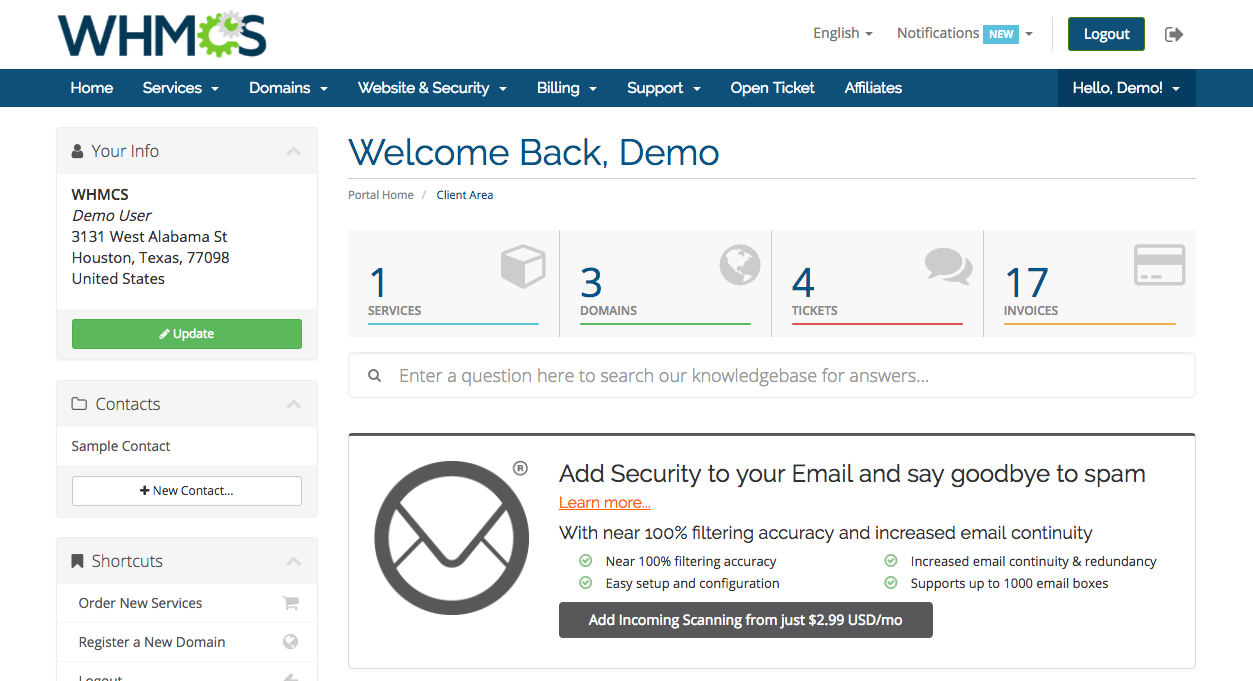Collapse the Contacts panel
This screenshot has height=681, width=1253.
pos(293,405)
